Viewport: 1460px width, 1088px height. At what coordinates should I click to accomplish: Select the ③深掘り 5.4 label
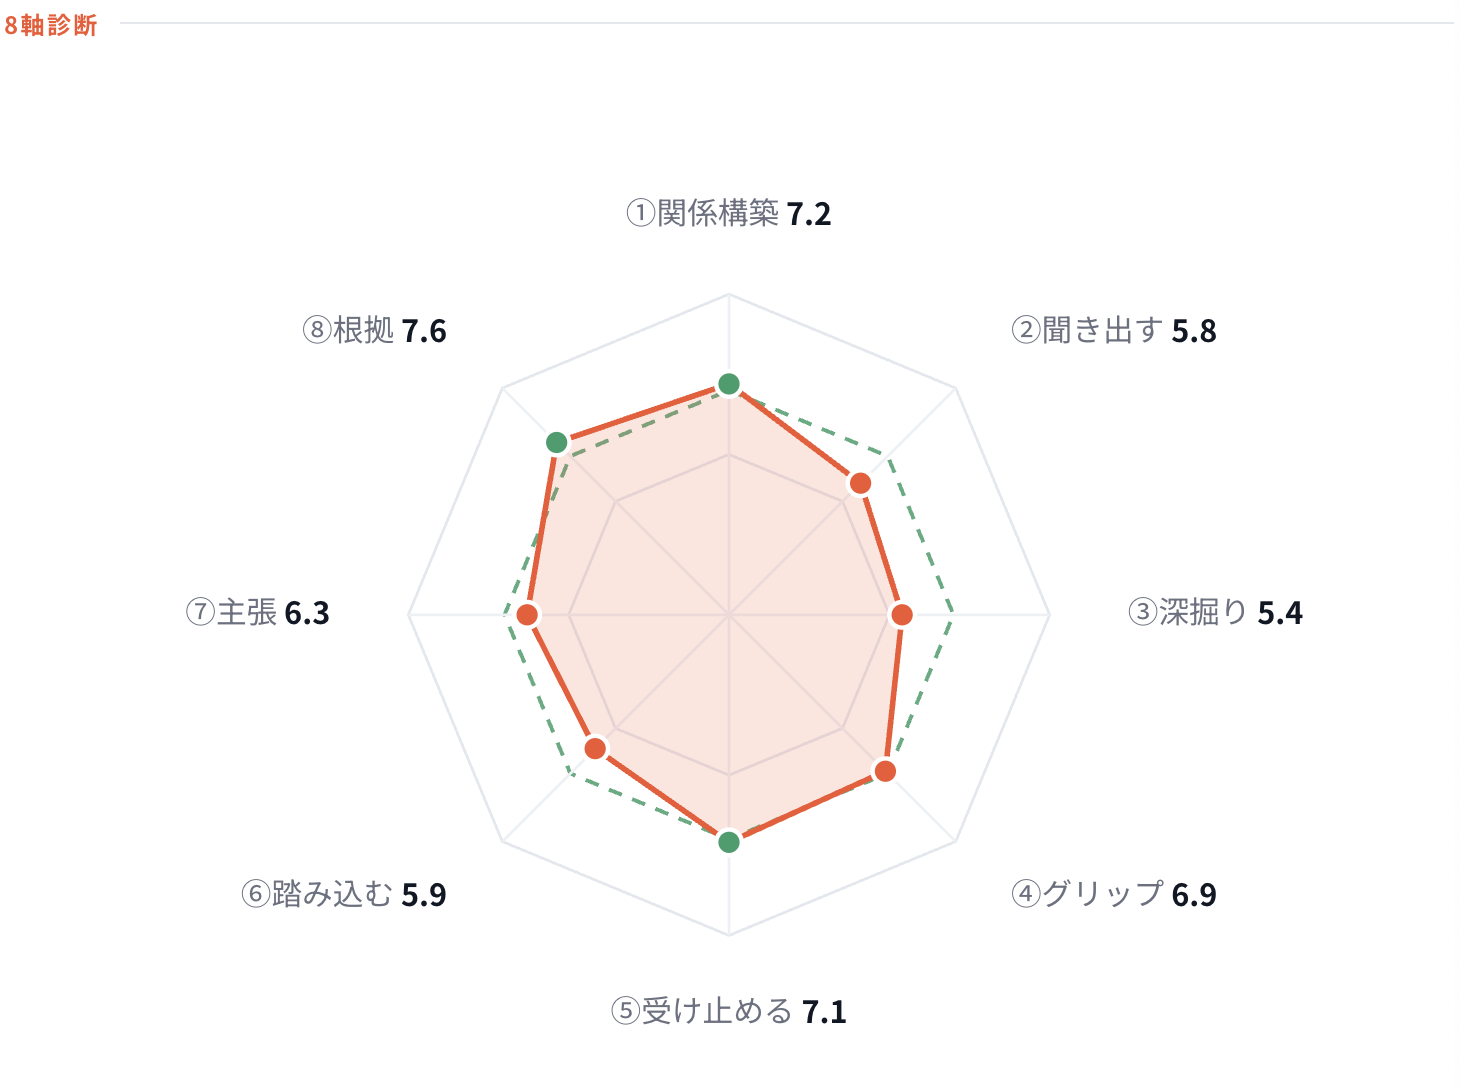click(1216, 612)
